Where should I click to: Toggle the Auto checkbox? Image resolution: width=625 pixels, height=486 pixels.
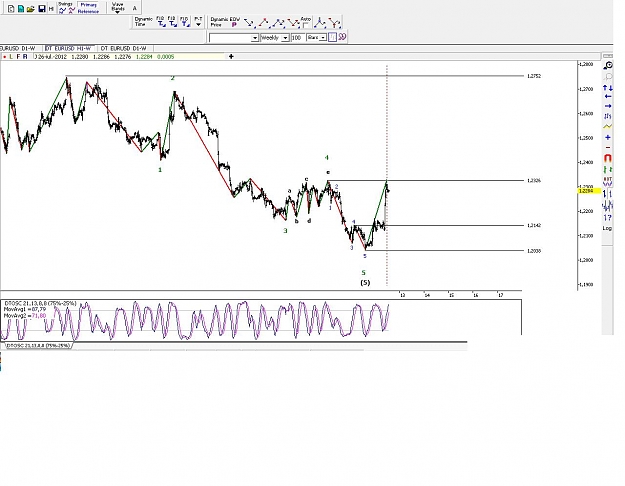coord(305,26)
